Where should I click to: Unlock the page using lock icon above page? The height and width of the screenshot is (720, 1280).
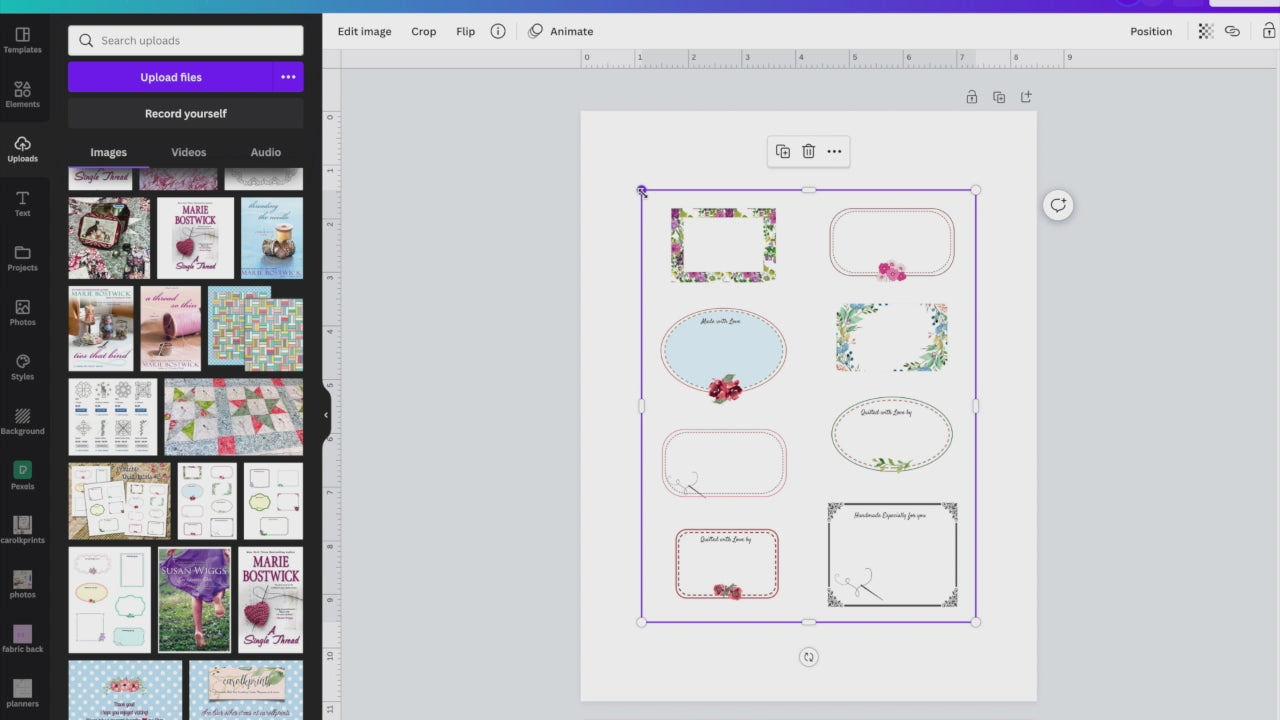click(972, 97)
